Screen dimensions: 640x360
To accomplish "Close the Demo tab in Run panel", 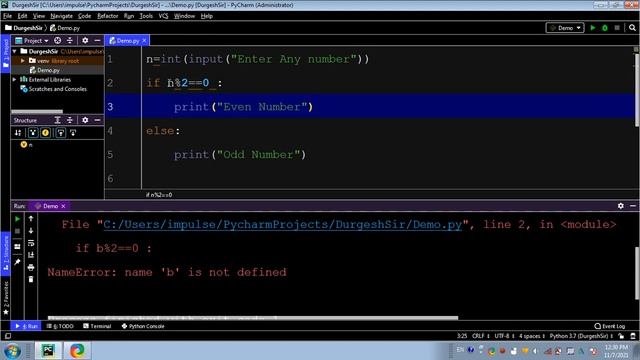I will pyautogui.click(x=63, y=206).
